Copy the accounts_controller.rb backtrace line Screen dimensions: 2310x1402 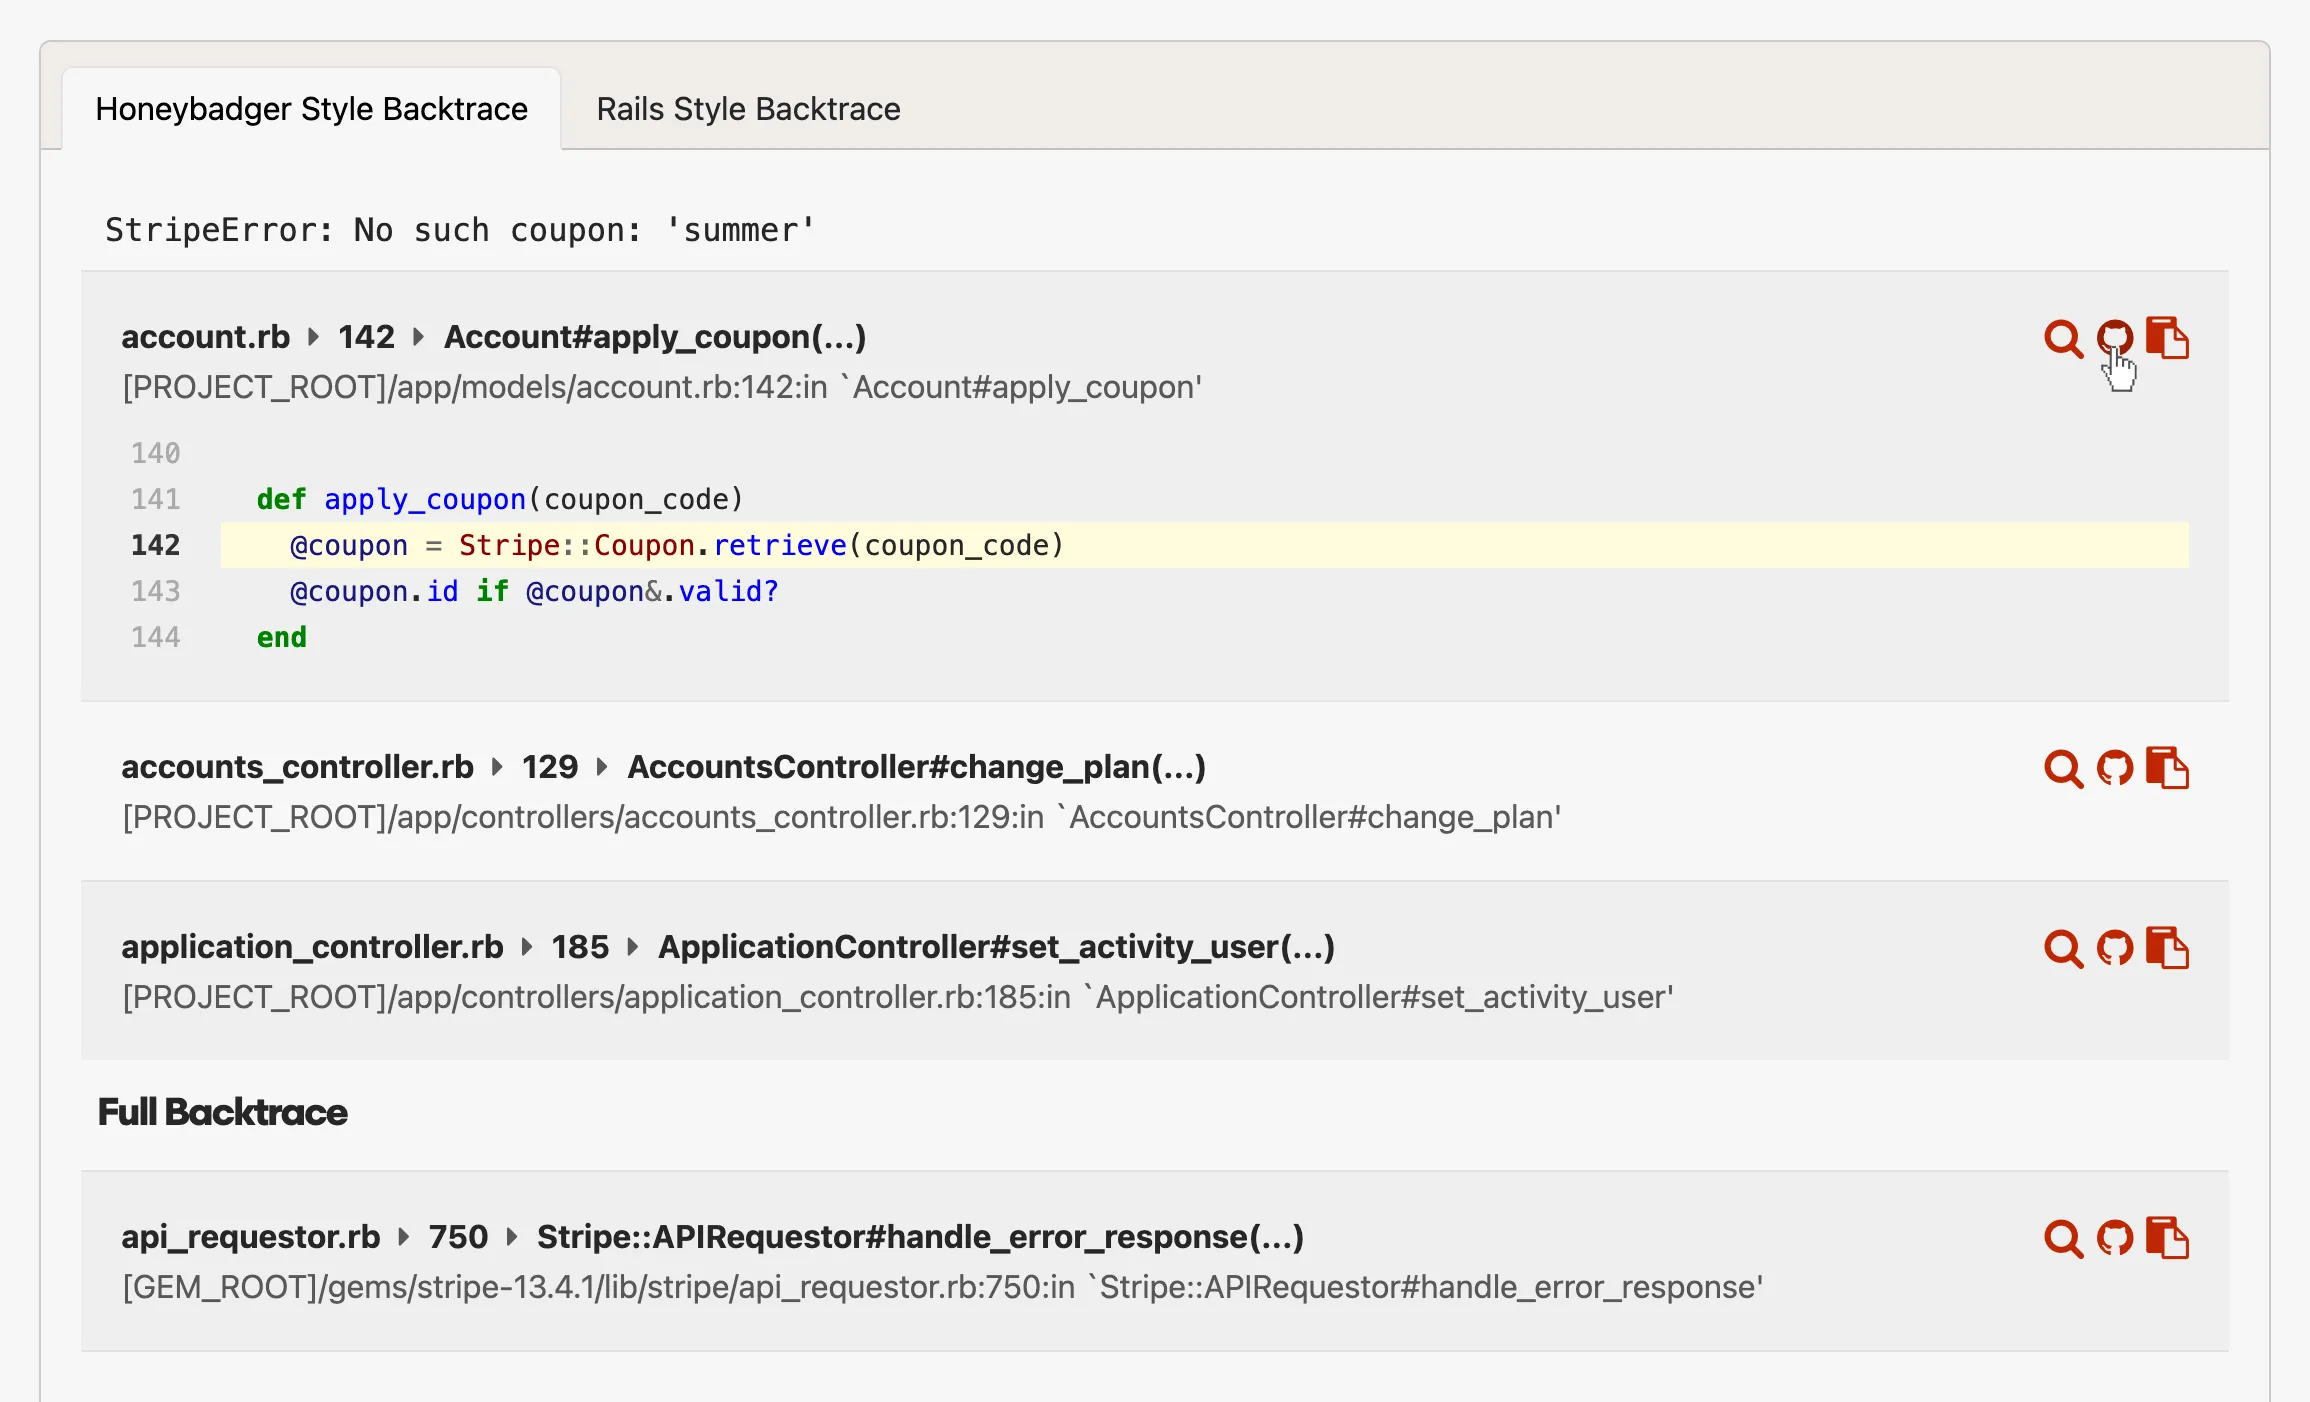pos(2169,770)
